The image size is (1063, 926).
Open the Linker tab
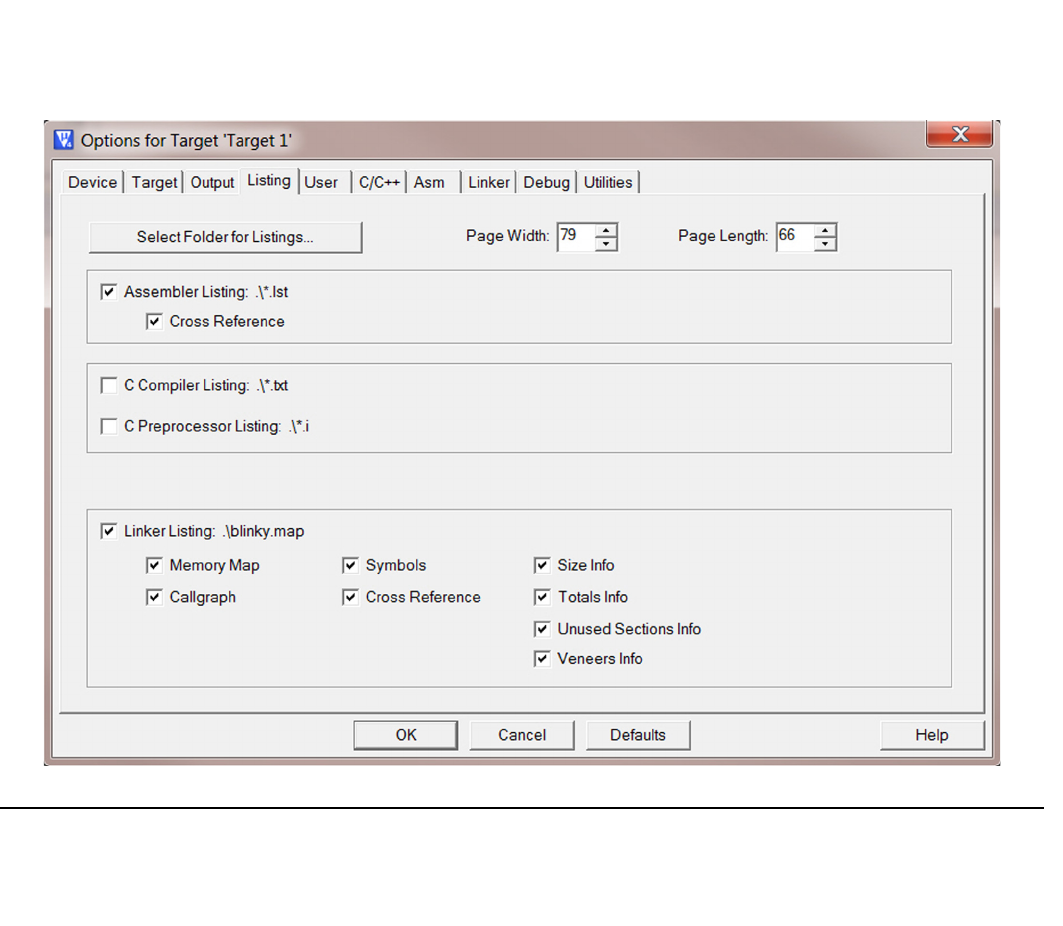coord(489,182)
